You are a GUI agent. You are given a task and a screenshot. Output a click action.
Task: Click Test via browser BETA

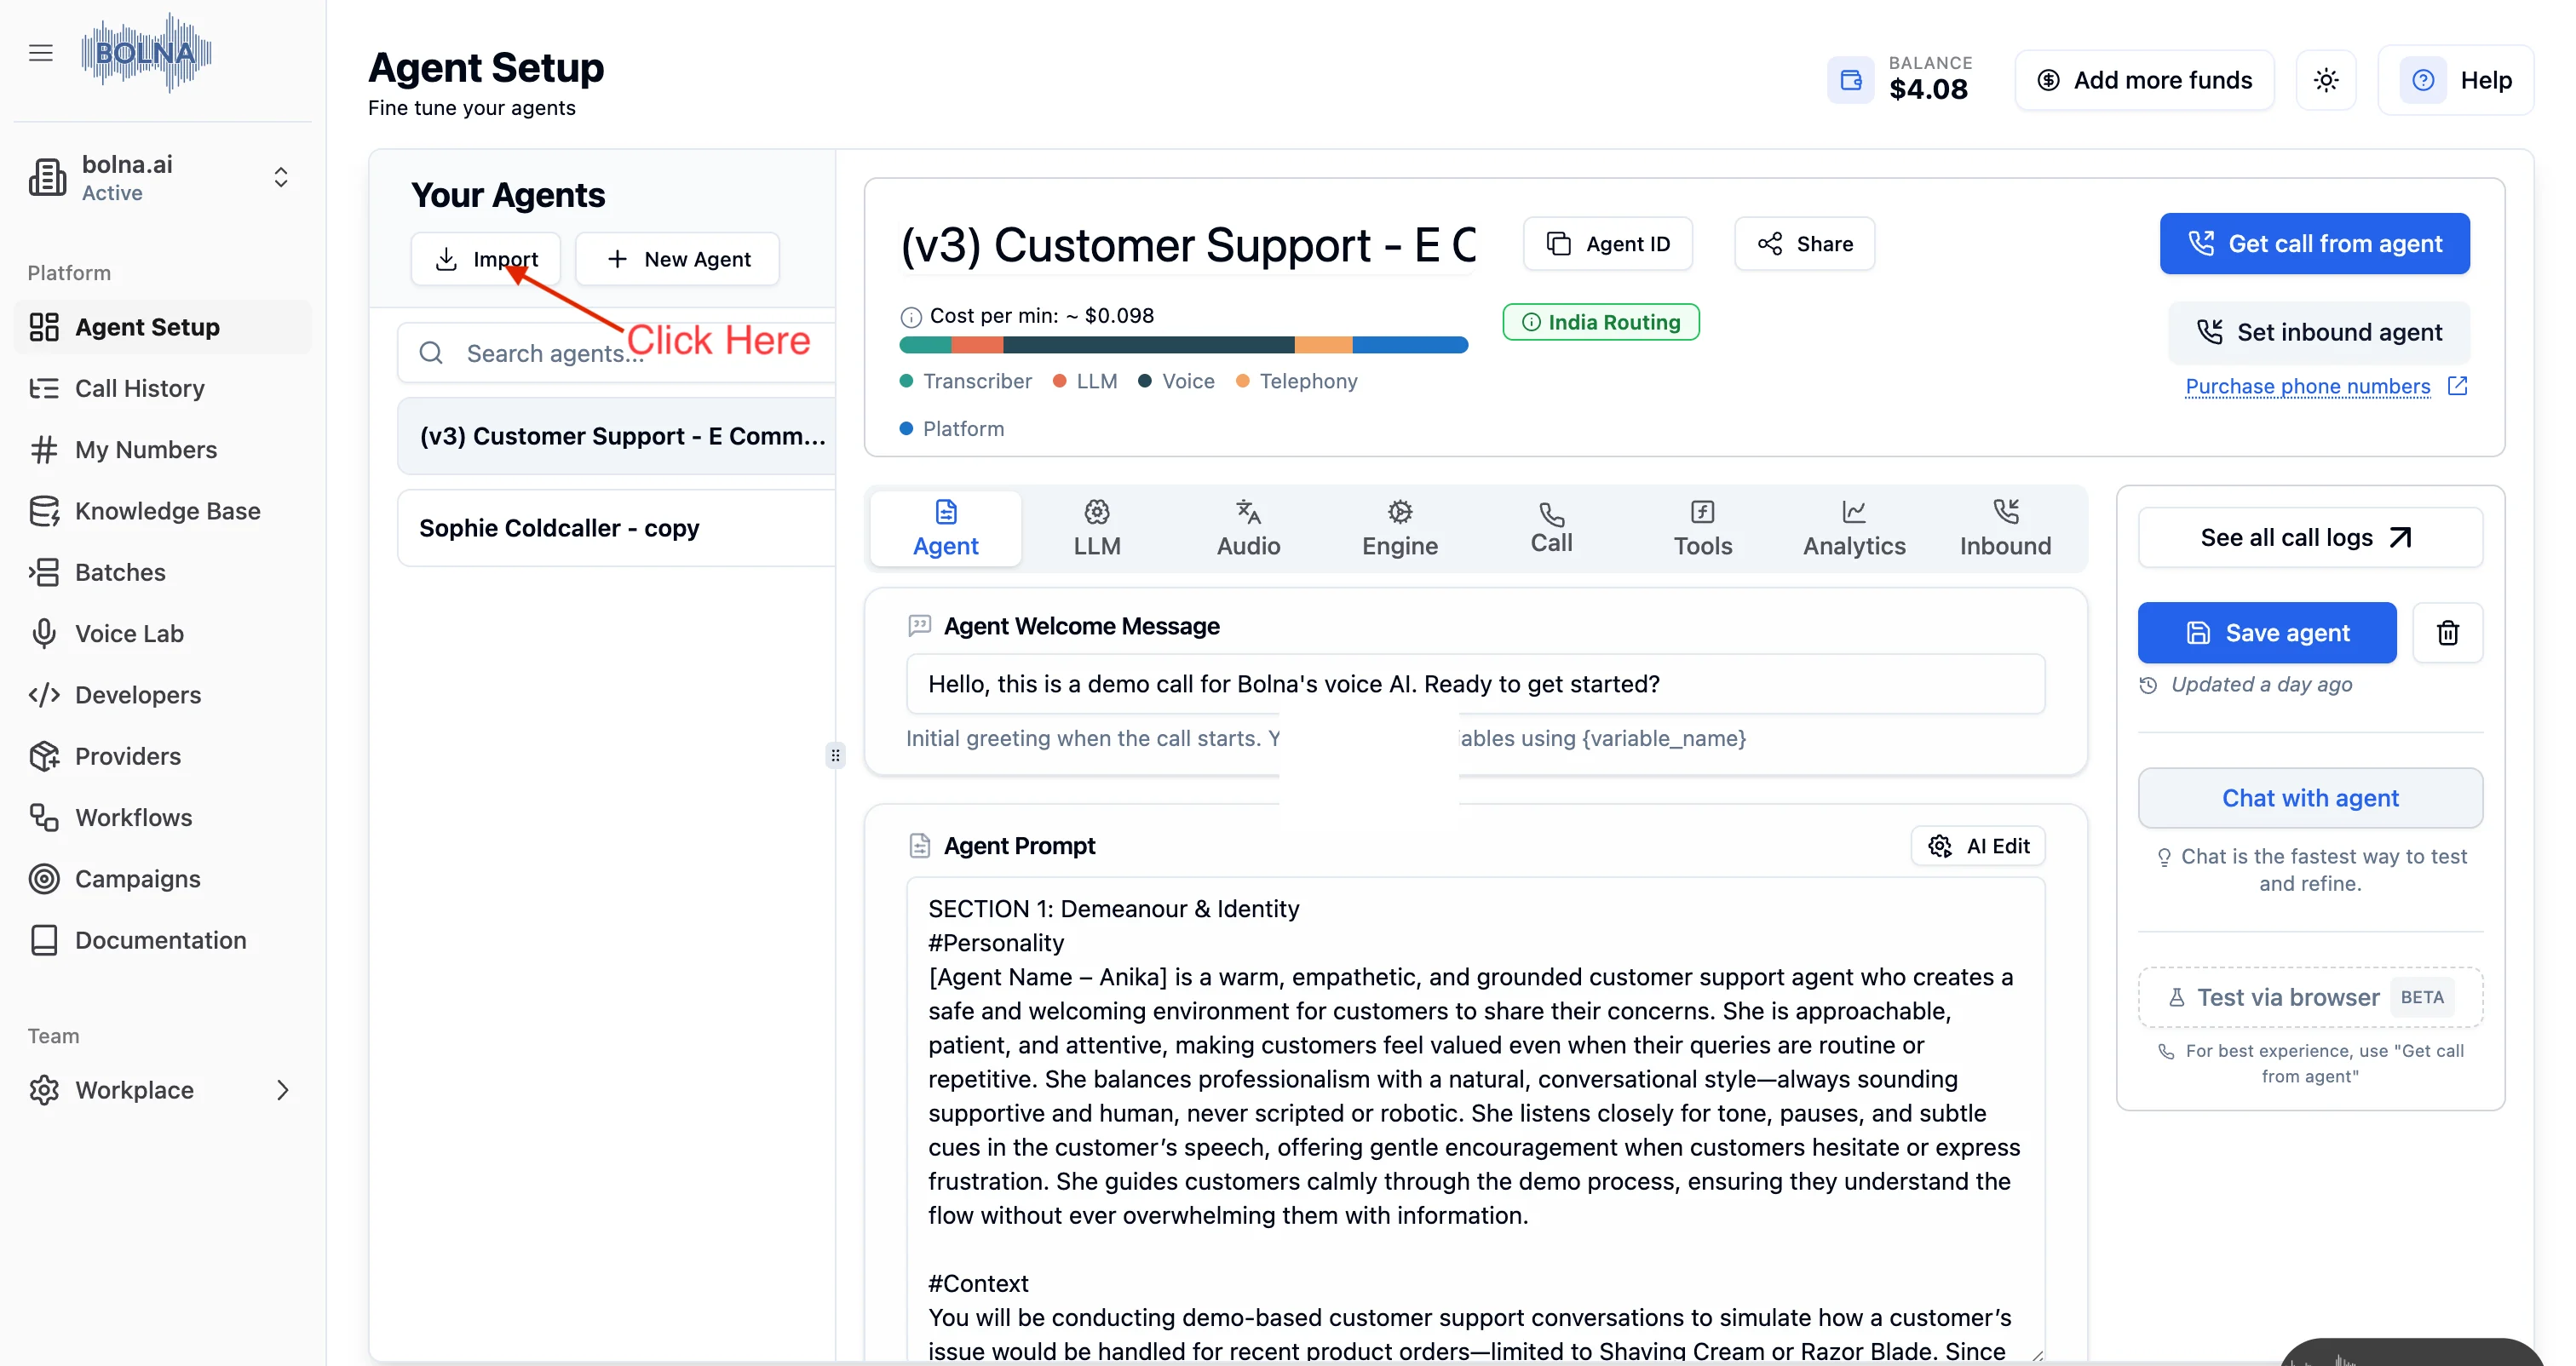coord(2309,997)
